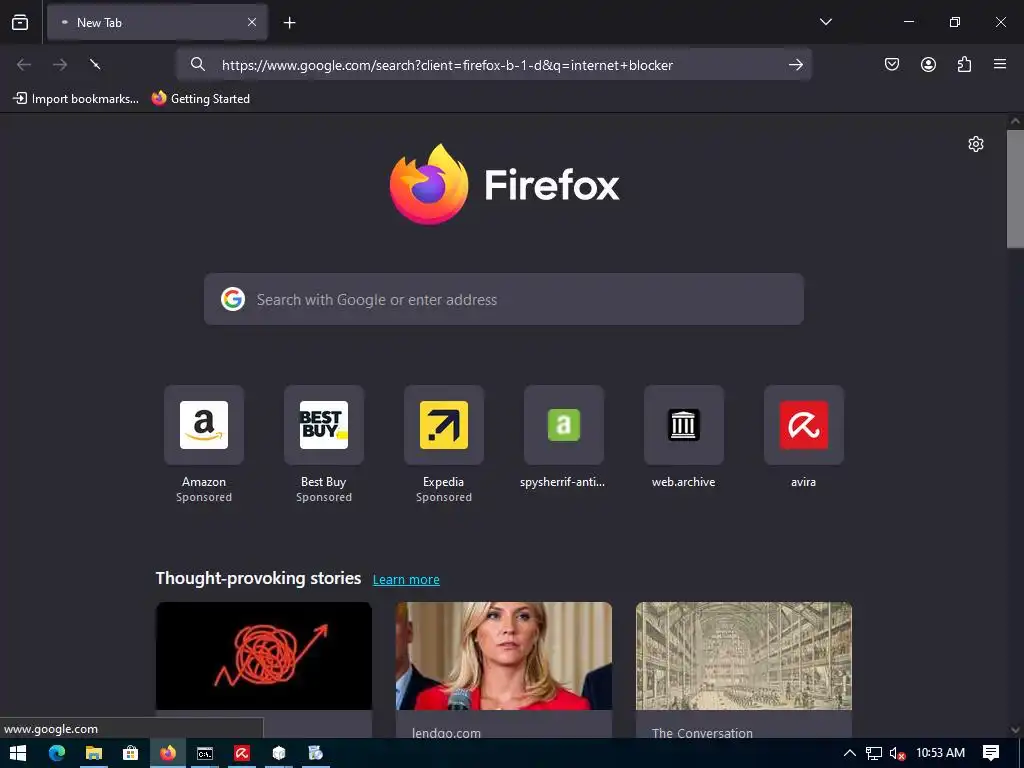Click the Go arrow in address bar
Image resolution: width=1024 pixels, height=768 pixels.
point(795,64)
